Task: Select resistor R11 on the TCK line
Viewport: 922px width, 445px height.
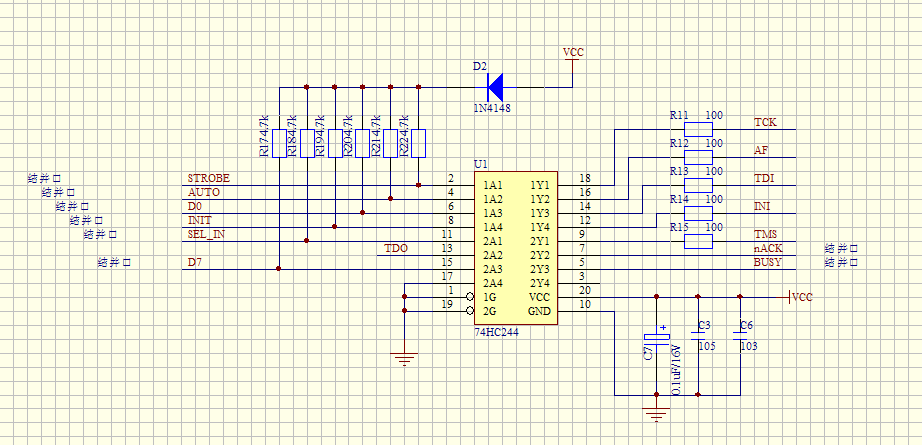Action: [x=698, y=129]
